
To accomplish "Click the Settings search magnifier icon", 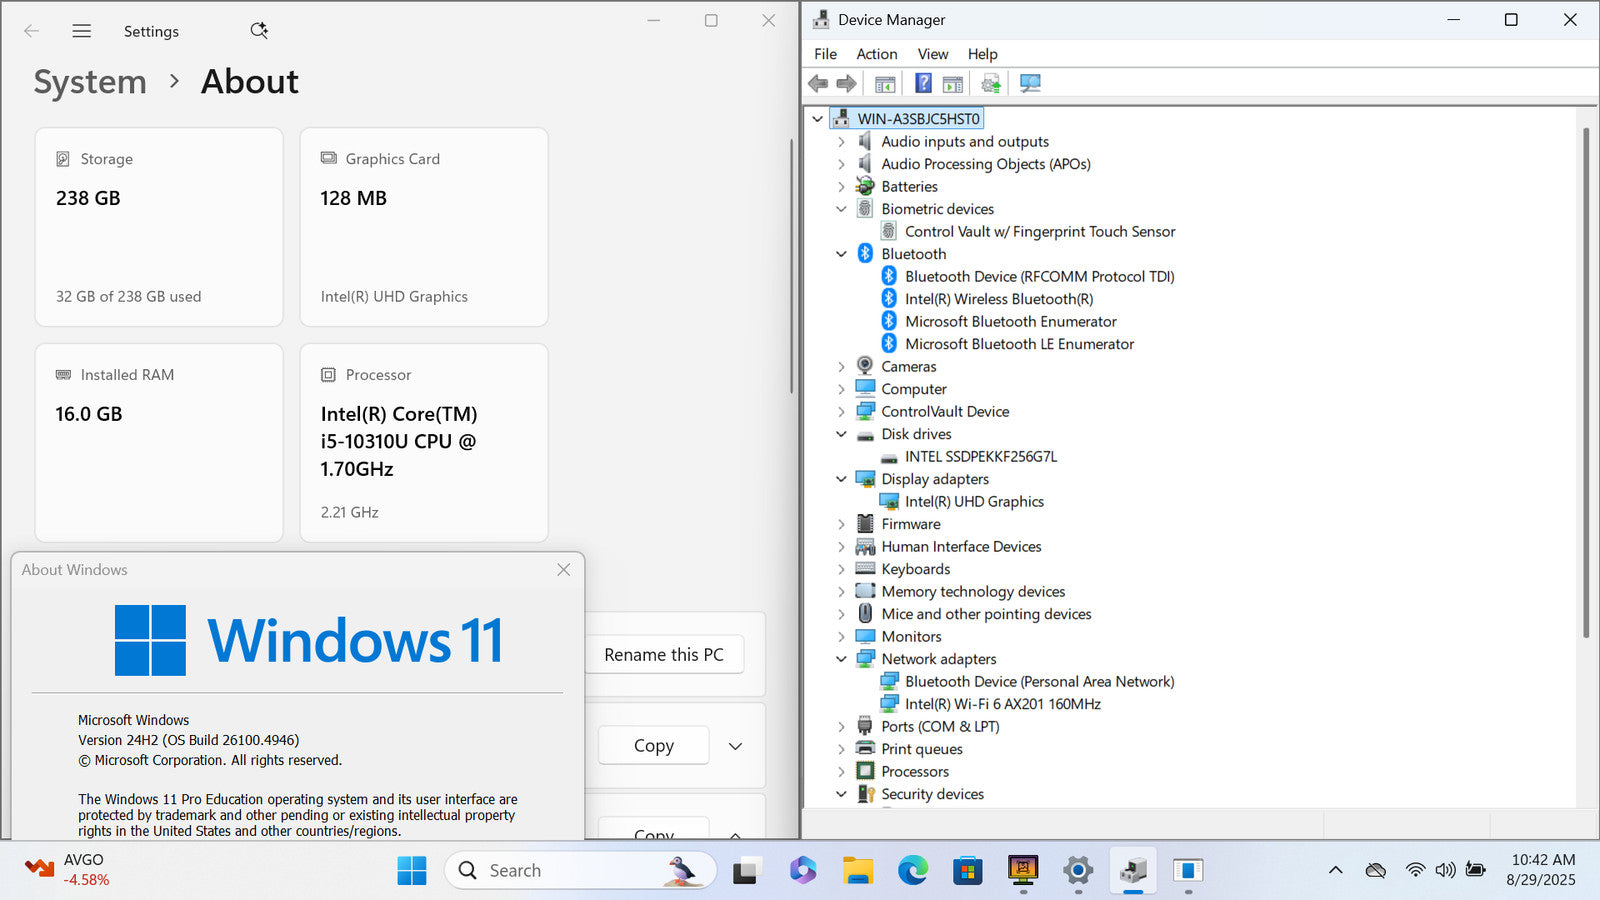I will pos(259,31).
